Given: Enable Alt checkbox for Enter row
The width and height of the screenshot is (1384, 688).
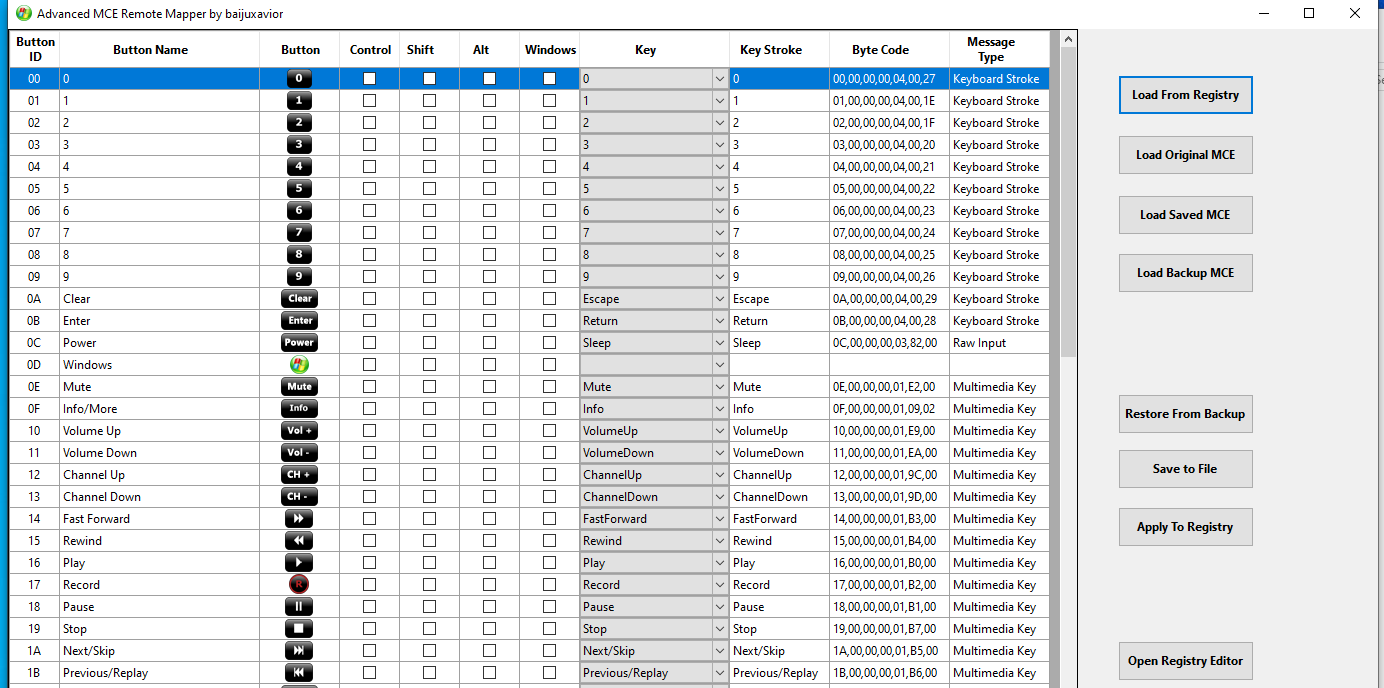Looking at the screenshot, I should 489,320.
